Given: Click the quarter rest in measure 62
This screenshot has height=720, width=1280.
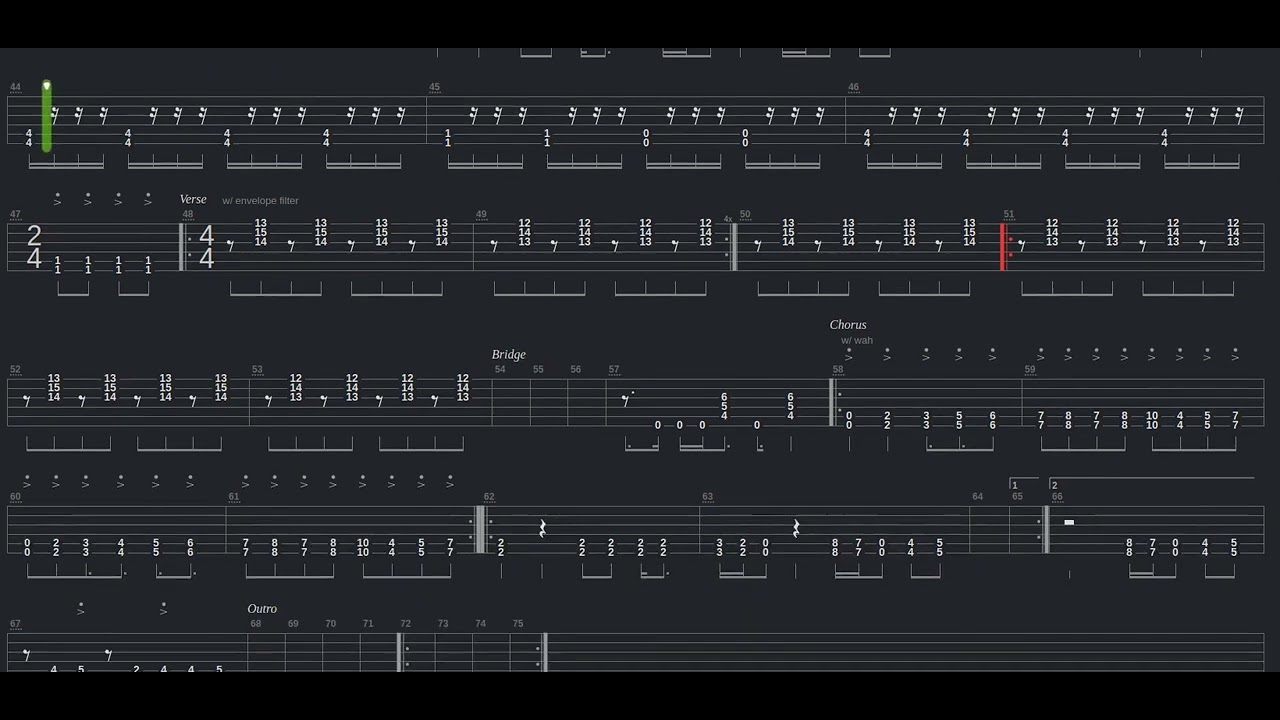Looking at the screenshot, I should tap(543, 528).
